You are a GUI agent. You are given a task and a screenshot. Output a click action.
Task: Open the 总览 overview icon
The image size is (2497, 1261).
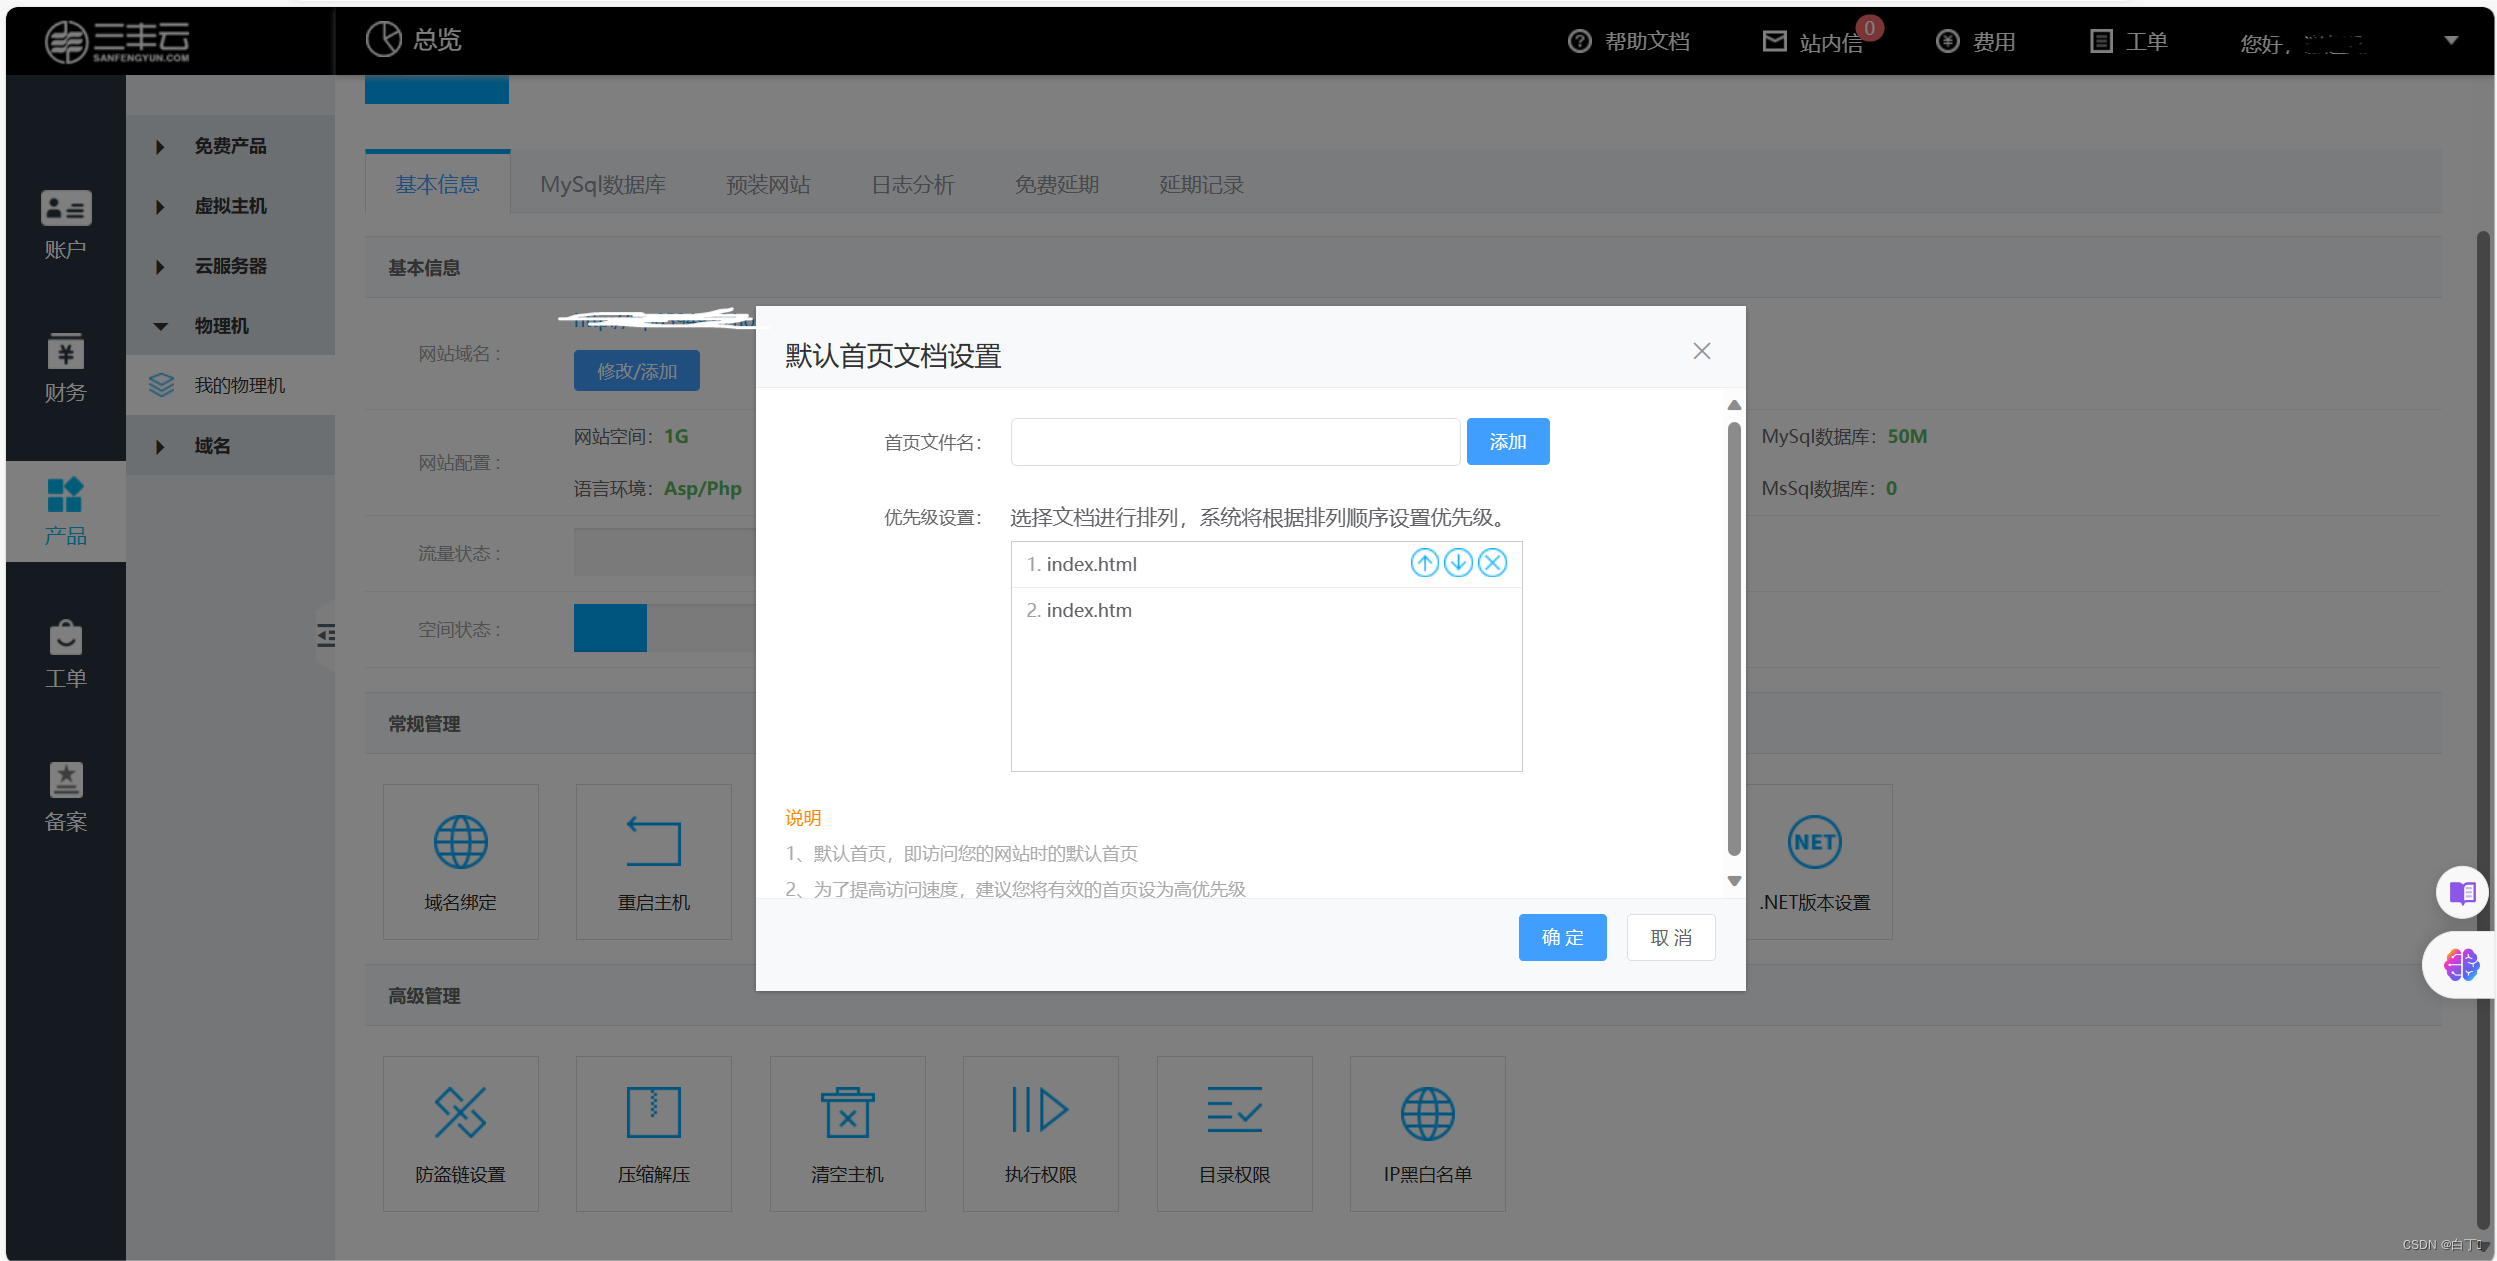tap(384, 39)
